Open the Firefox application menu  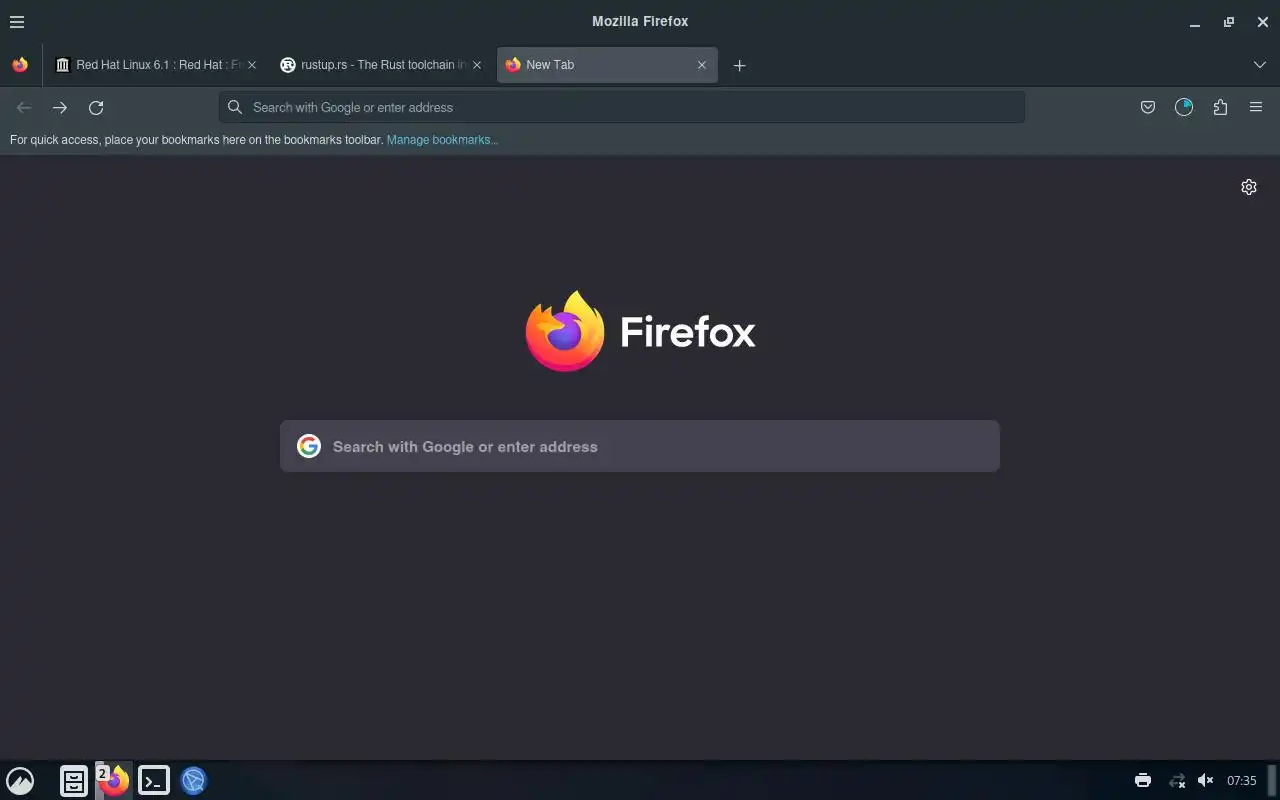[x=1256, y=107]
